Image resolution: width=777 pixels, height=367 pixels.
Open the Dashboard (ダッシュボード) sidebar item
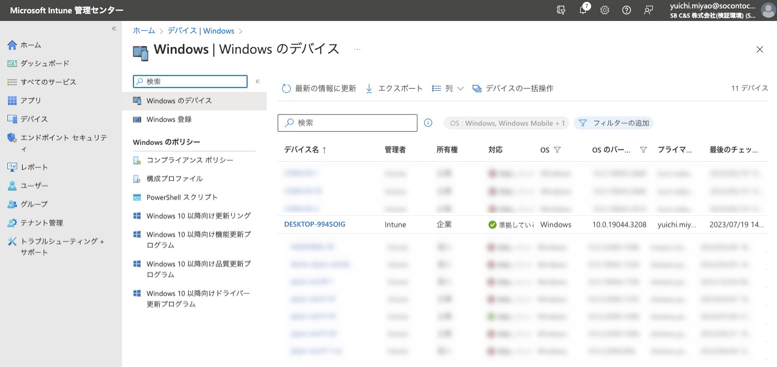(x=38, y=63)
